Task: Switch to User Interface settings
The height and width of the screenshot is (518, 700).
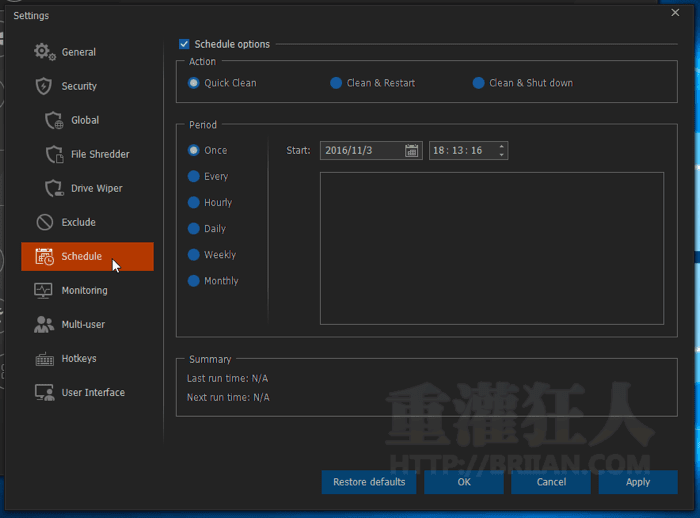Action: [93, 393]
